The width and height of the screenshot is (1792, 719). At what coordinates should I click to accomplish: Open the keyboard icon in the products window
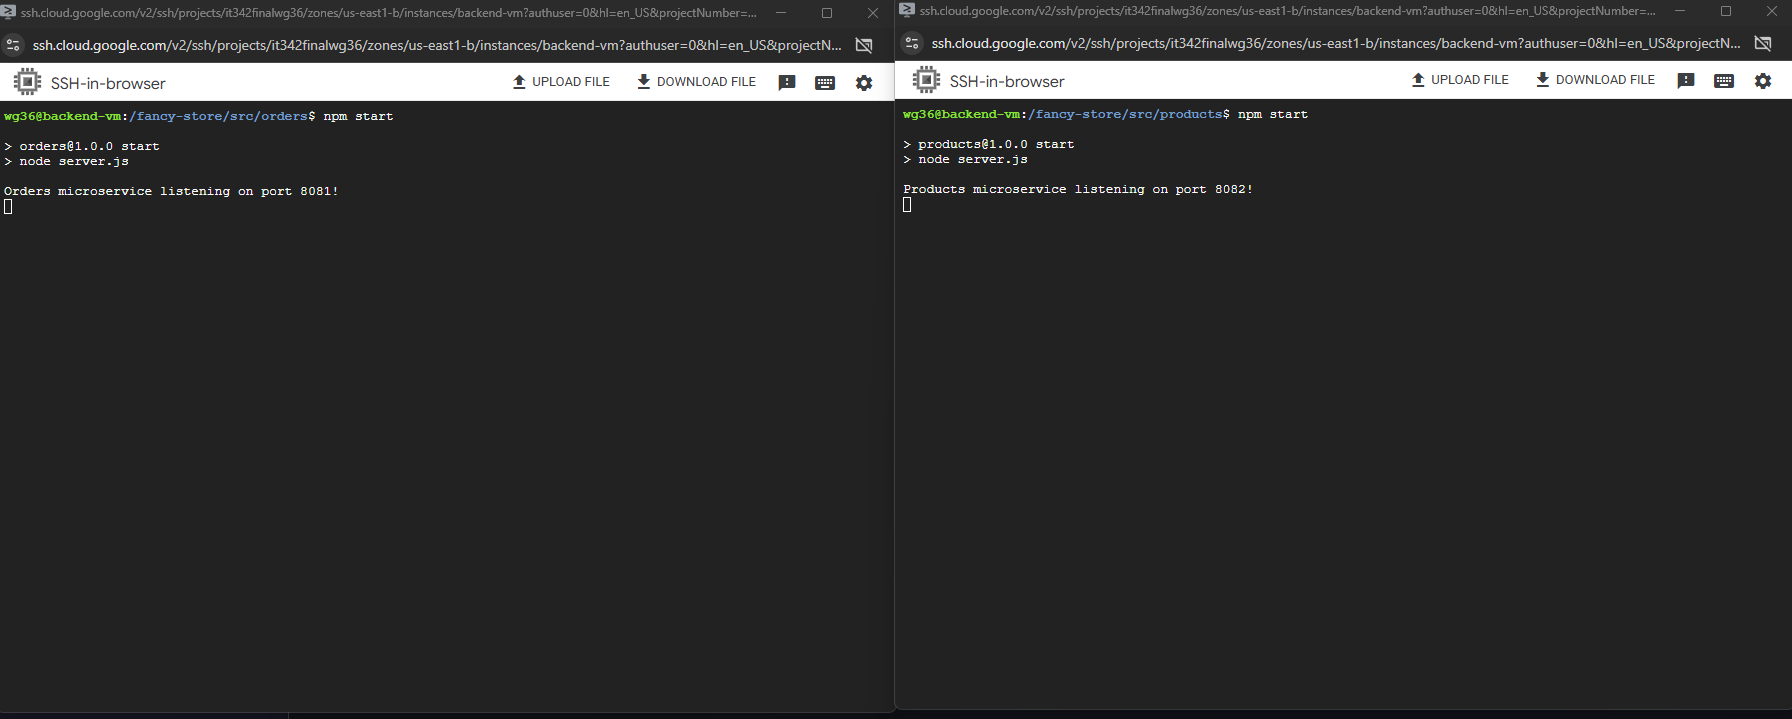pyautogui.click(x=1724, y=81)
